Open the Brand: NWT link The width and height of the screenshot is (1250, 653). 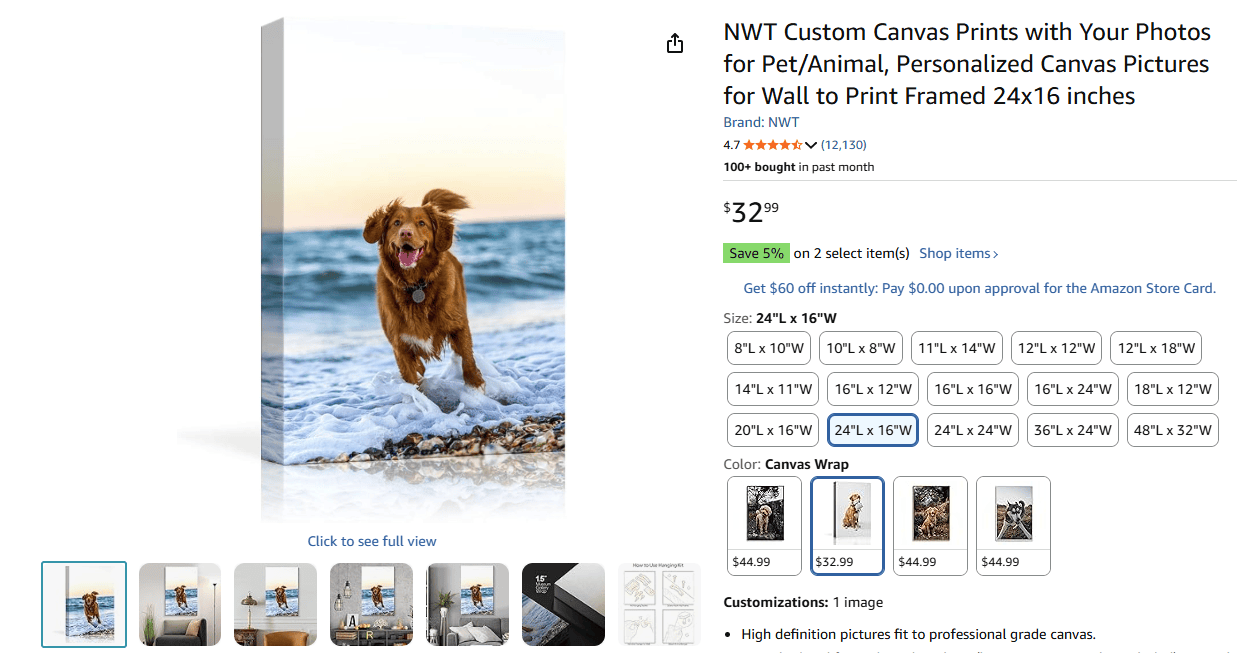(761, 122)
